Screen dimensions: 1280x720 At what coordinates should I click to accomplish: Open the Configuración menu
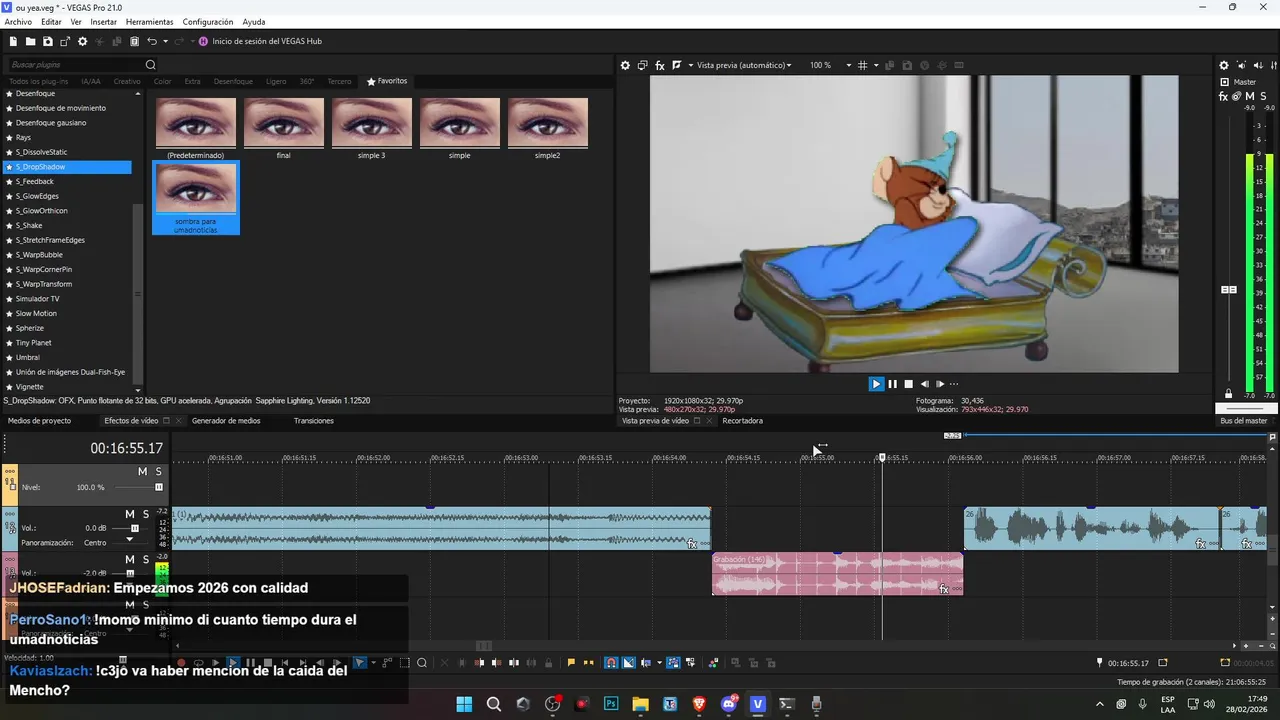click(x=208, y=21)
